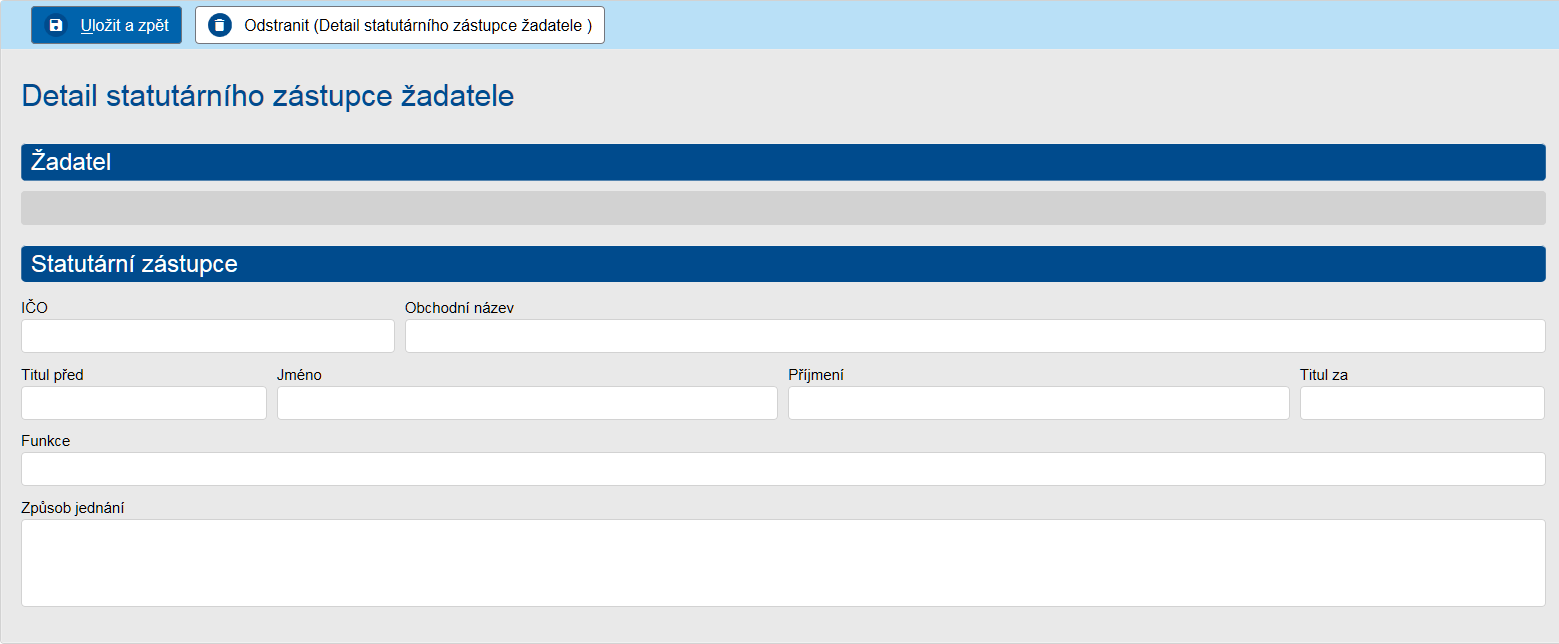1559x644 pixels.
Task: Click the Obchodní název field
Action: coord(973,335)
